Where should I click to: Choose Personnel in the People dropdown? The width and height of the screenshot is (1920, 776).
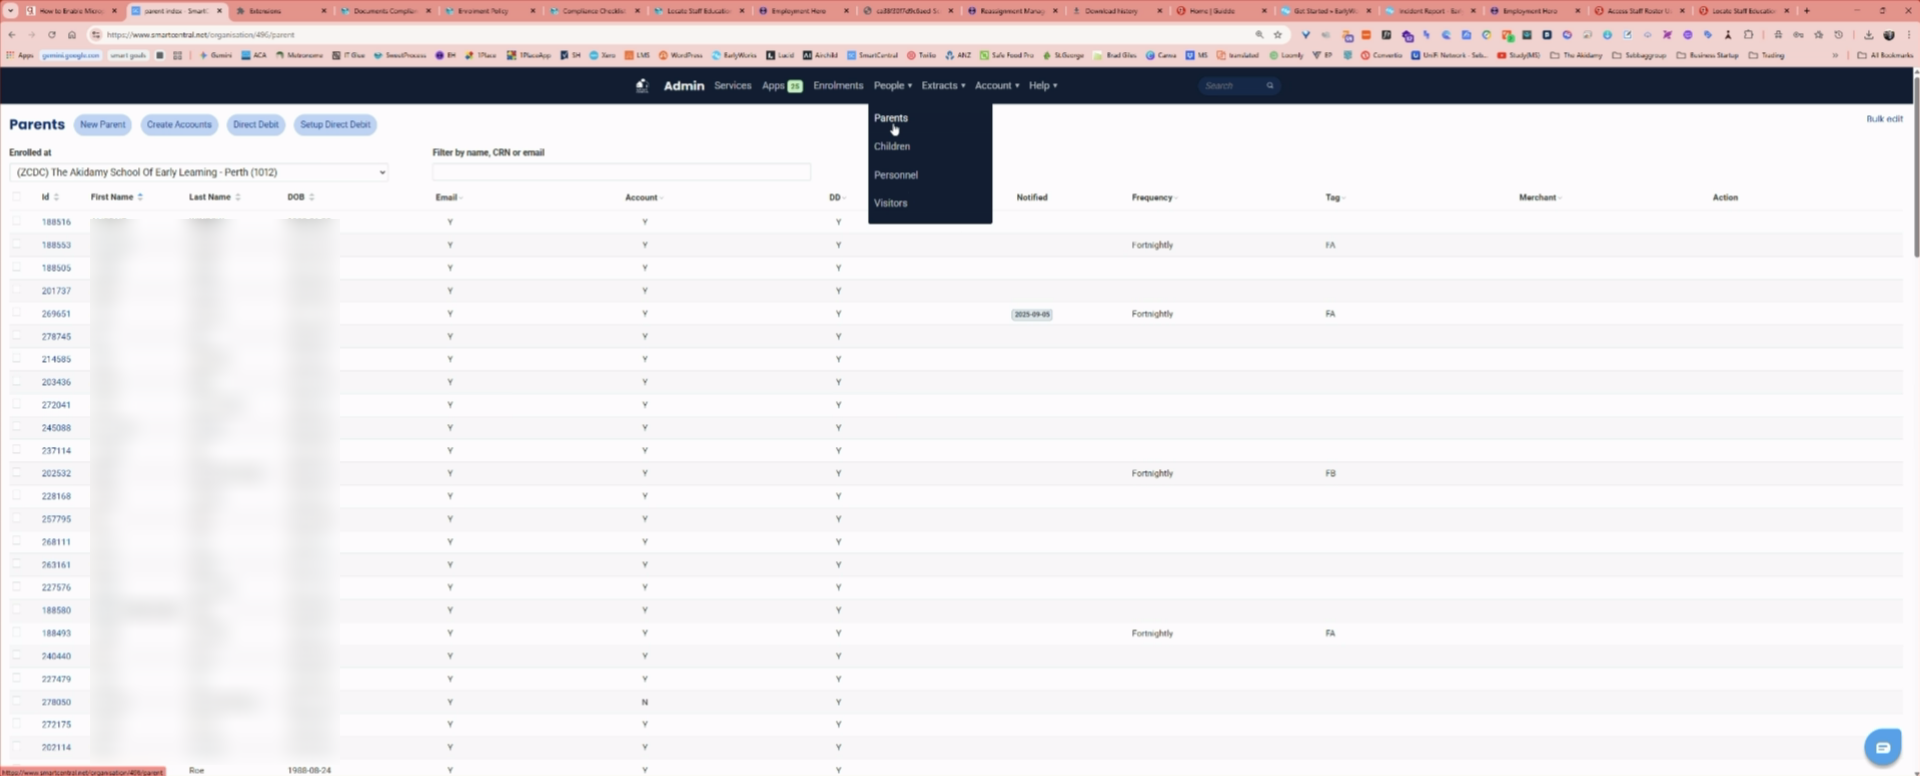(x=896, y=175)
